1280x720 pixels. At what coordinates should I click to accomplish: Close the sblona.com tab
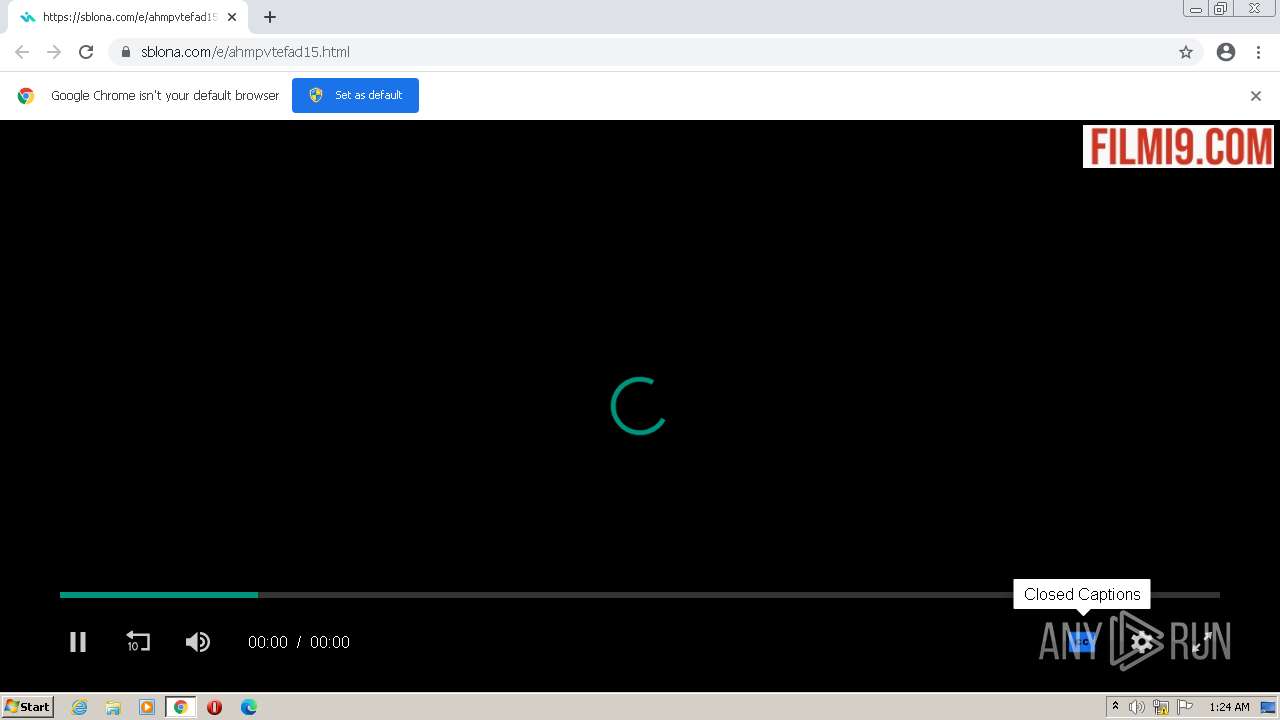coord(232,17)
